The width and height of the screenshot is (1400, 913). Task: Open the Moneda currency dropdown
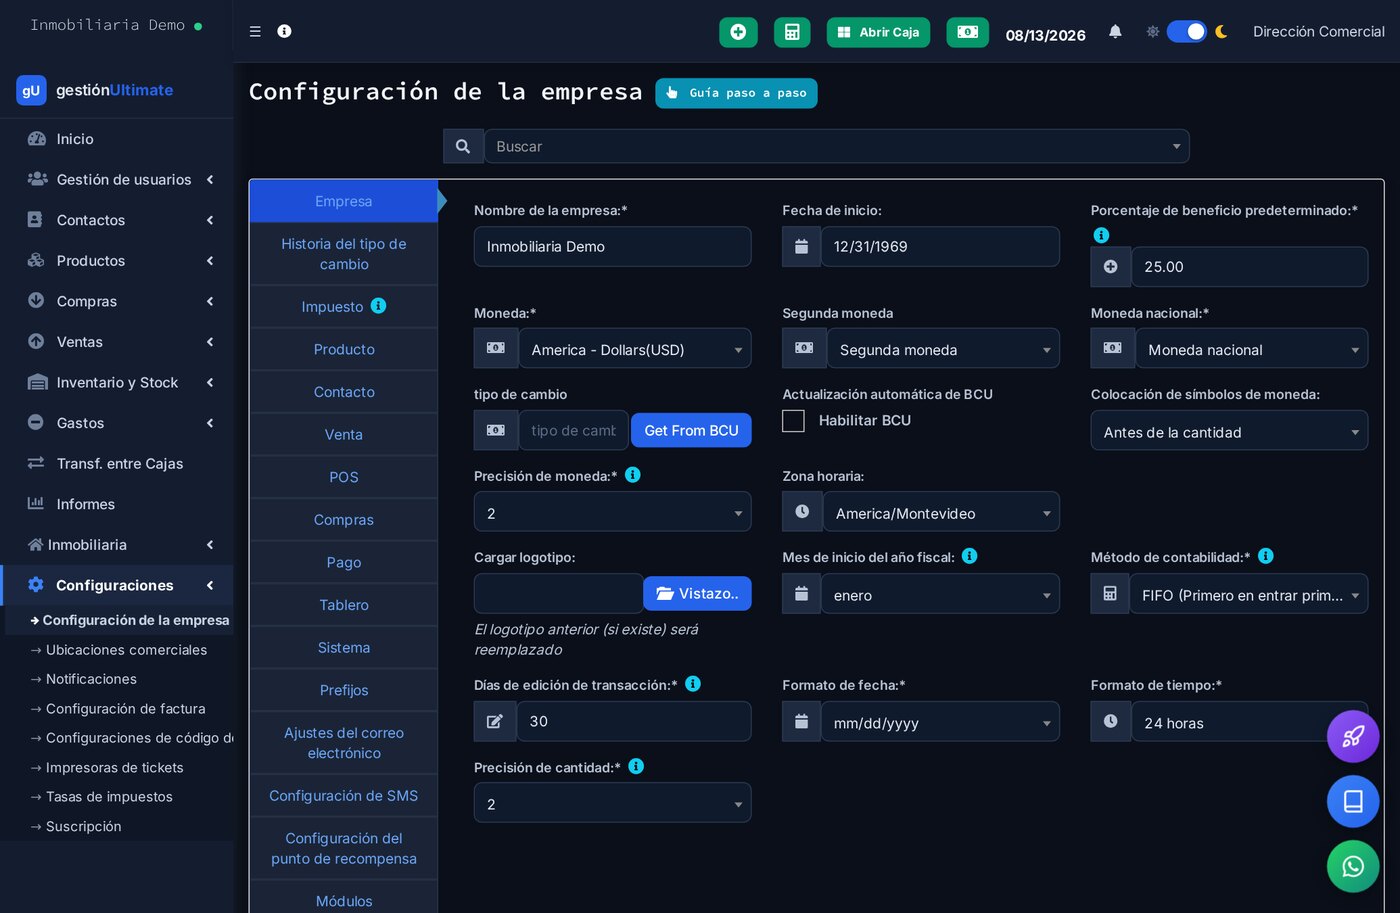[634, 349]
